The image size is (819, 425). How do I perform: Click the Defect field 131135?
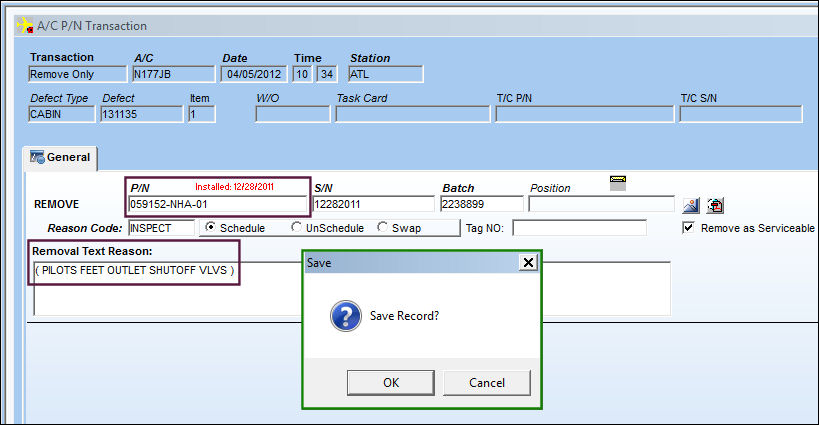pos(142,114)
